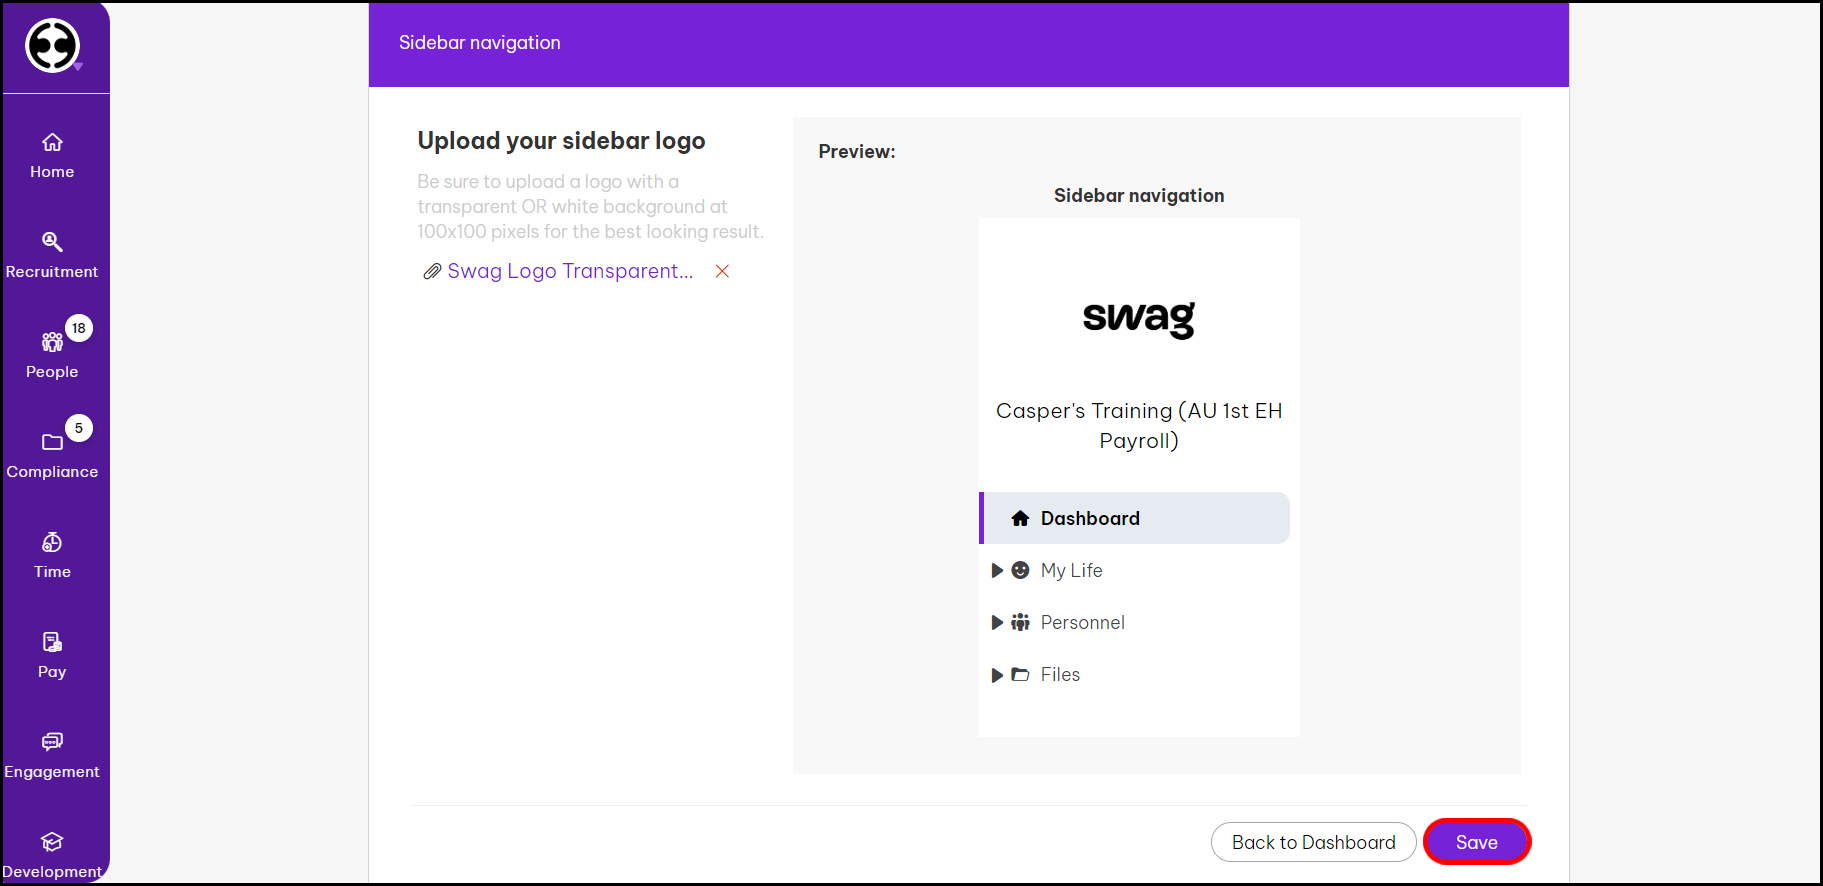Open the Engagement chat icon
This screenshot has height=886, width=1823.
(x=52, y=741)
